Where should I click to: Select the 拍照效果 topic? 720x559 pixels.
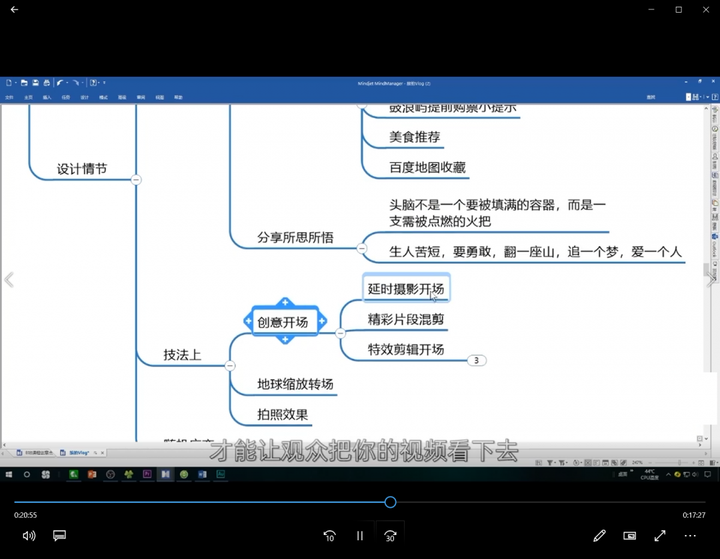(x=282, y=414)
